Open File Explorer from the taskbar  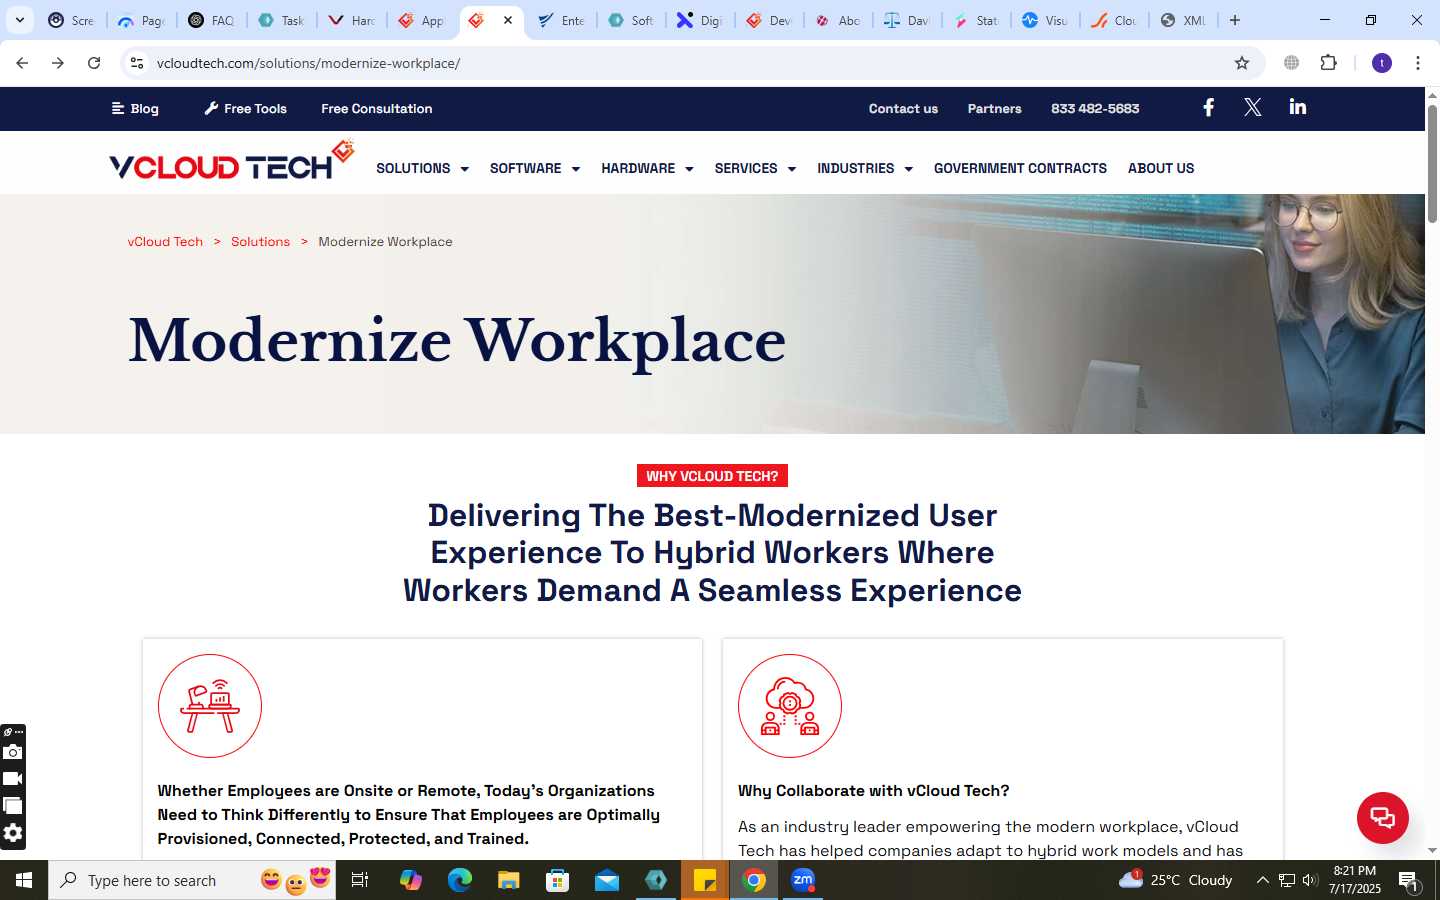(x=509, y=880)
